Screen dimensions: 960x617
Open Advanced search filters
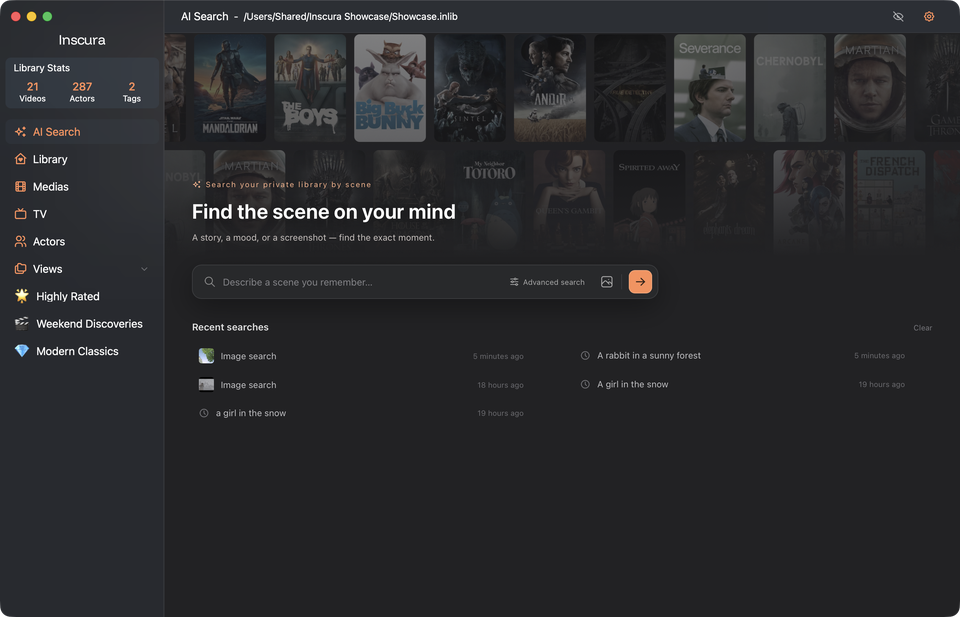[x=547, y=282]
